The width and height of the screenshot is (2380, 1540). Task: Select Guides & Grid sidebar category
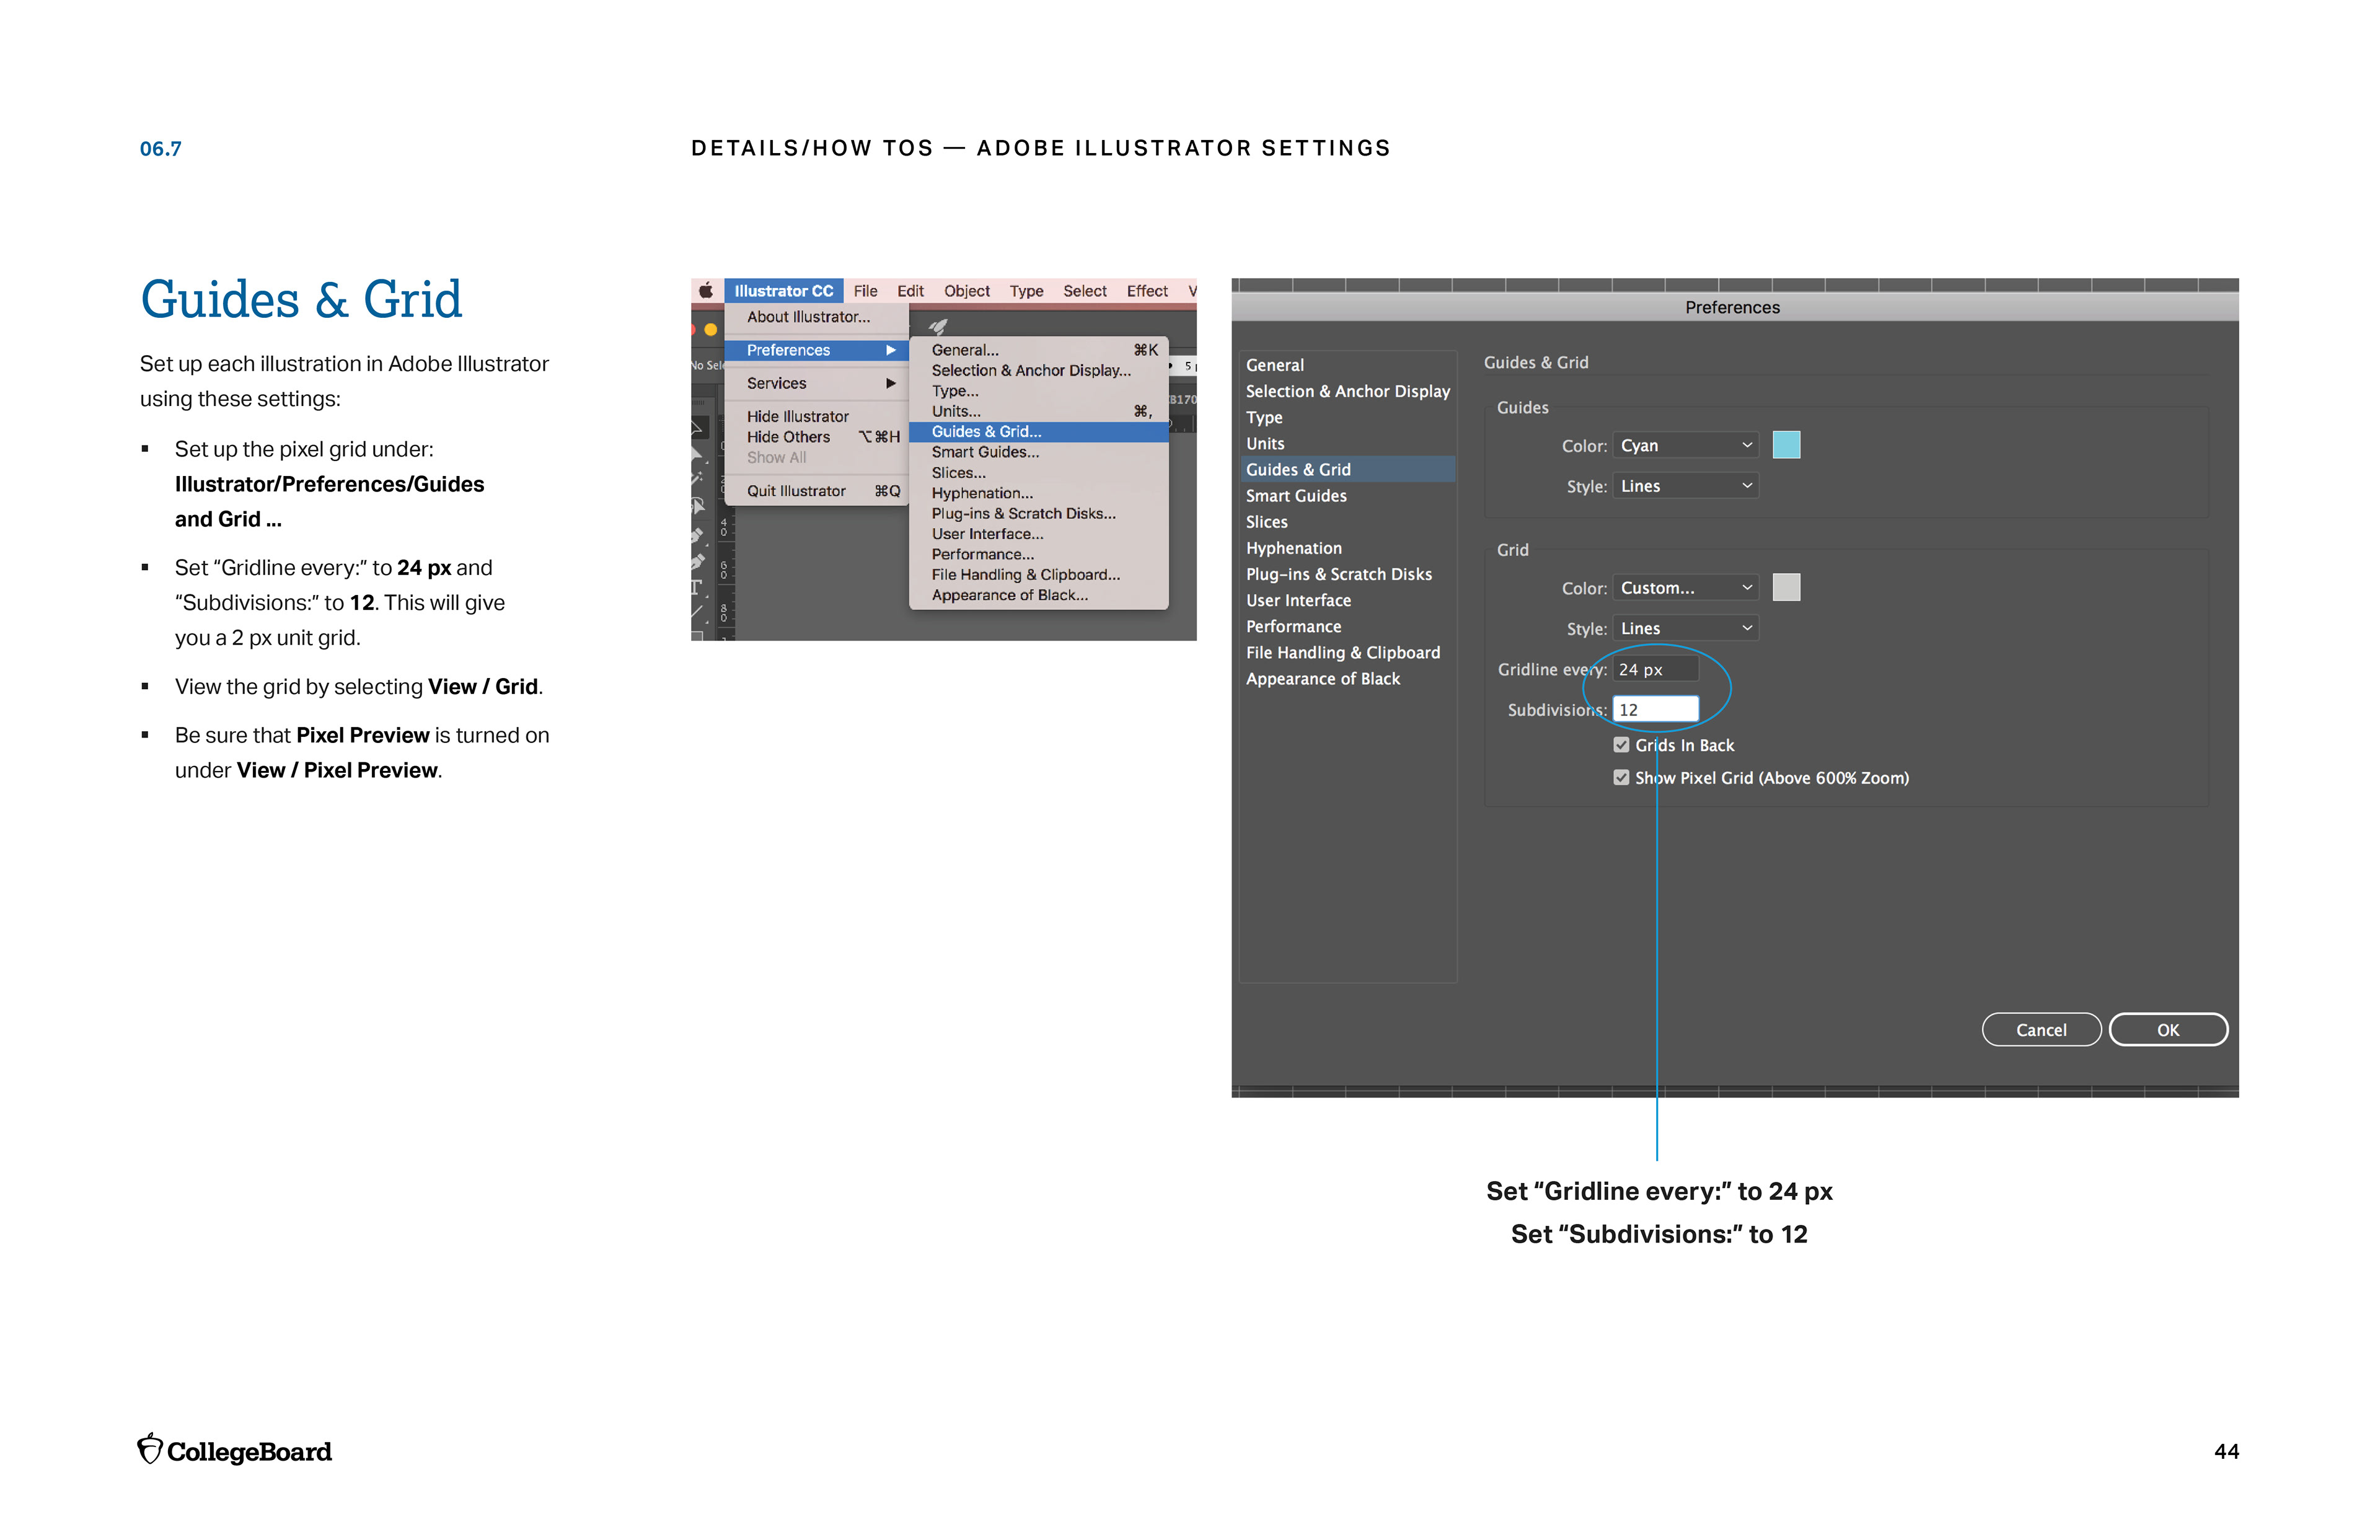1348,469
